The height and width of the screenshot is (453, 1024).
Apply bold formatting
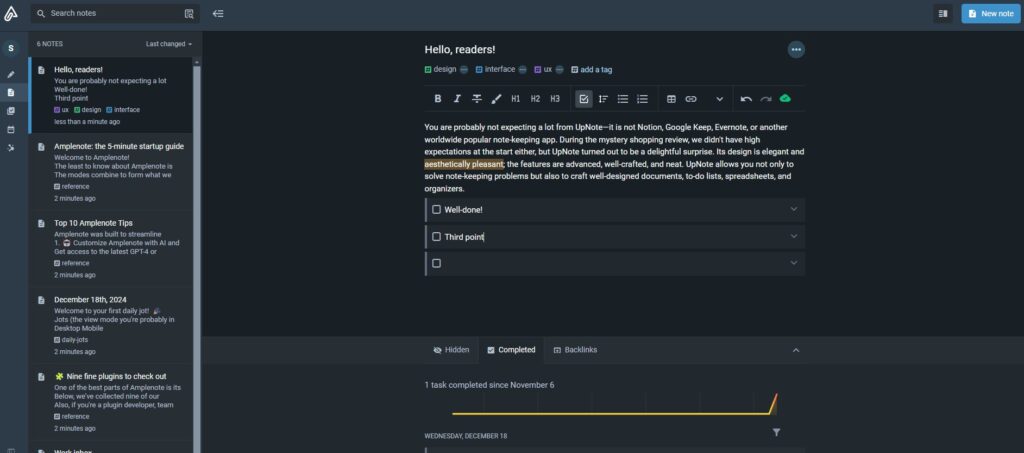[438, 99]
